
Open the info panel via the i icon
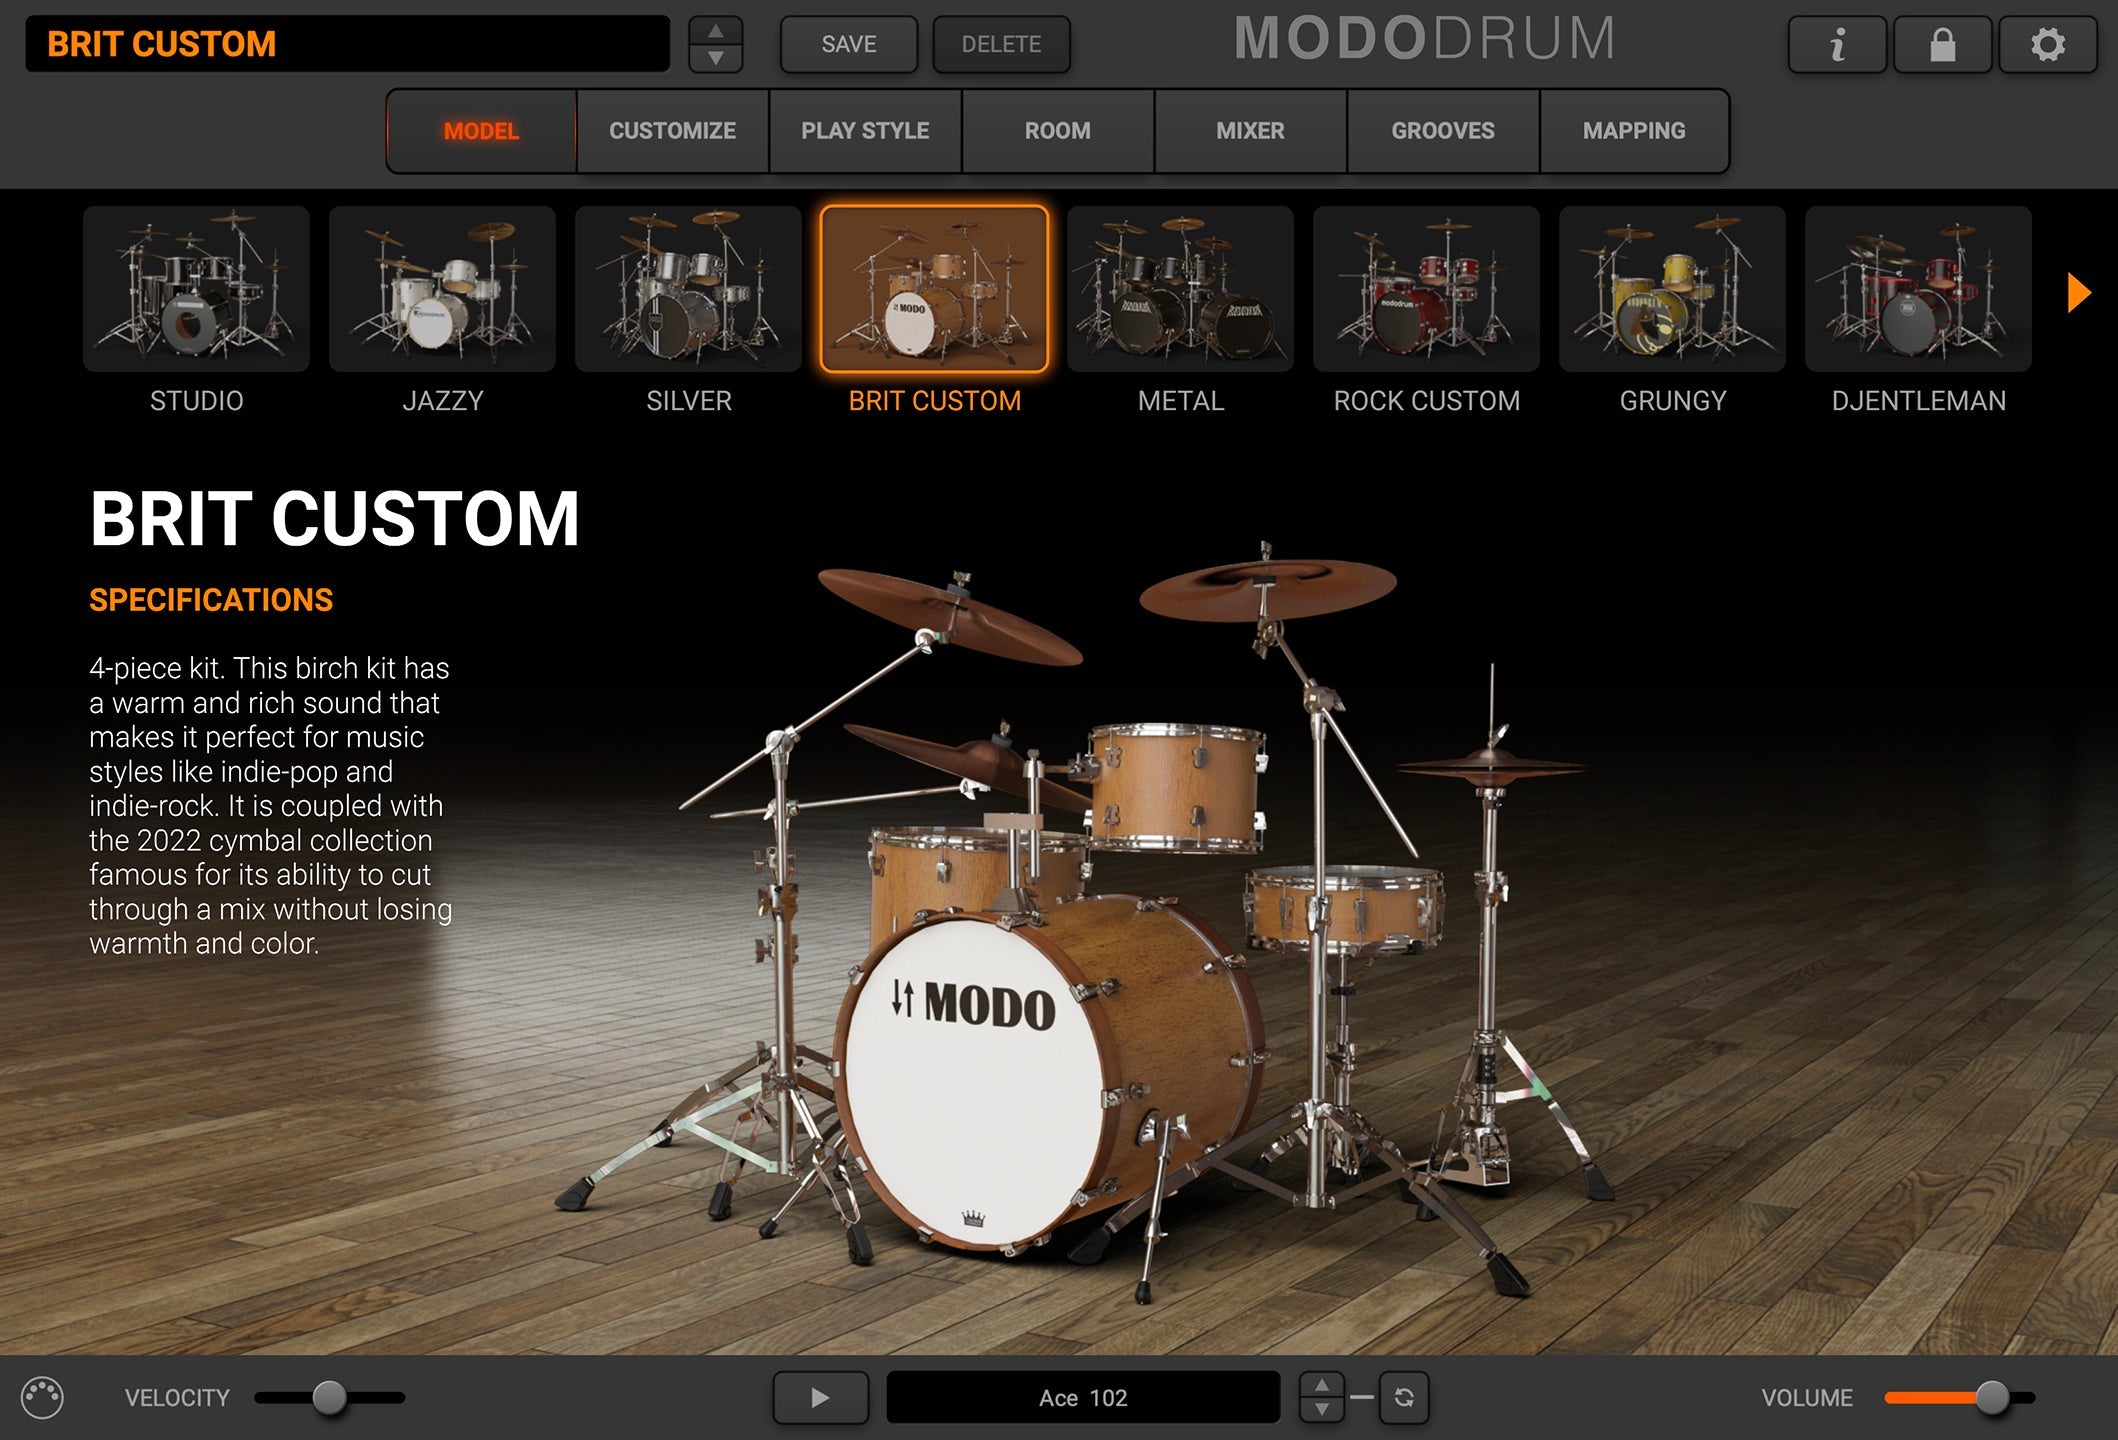(x=1837, y=44)
